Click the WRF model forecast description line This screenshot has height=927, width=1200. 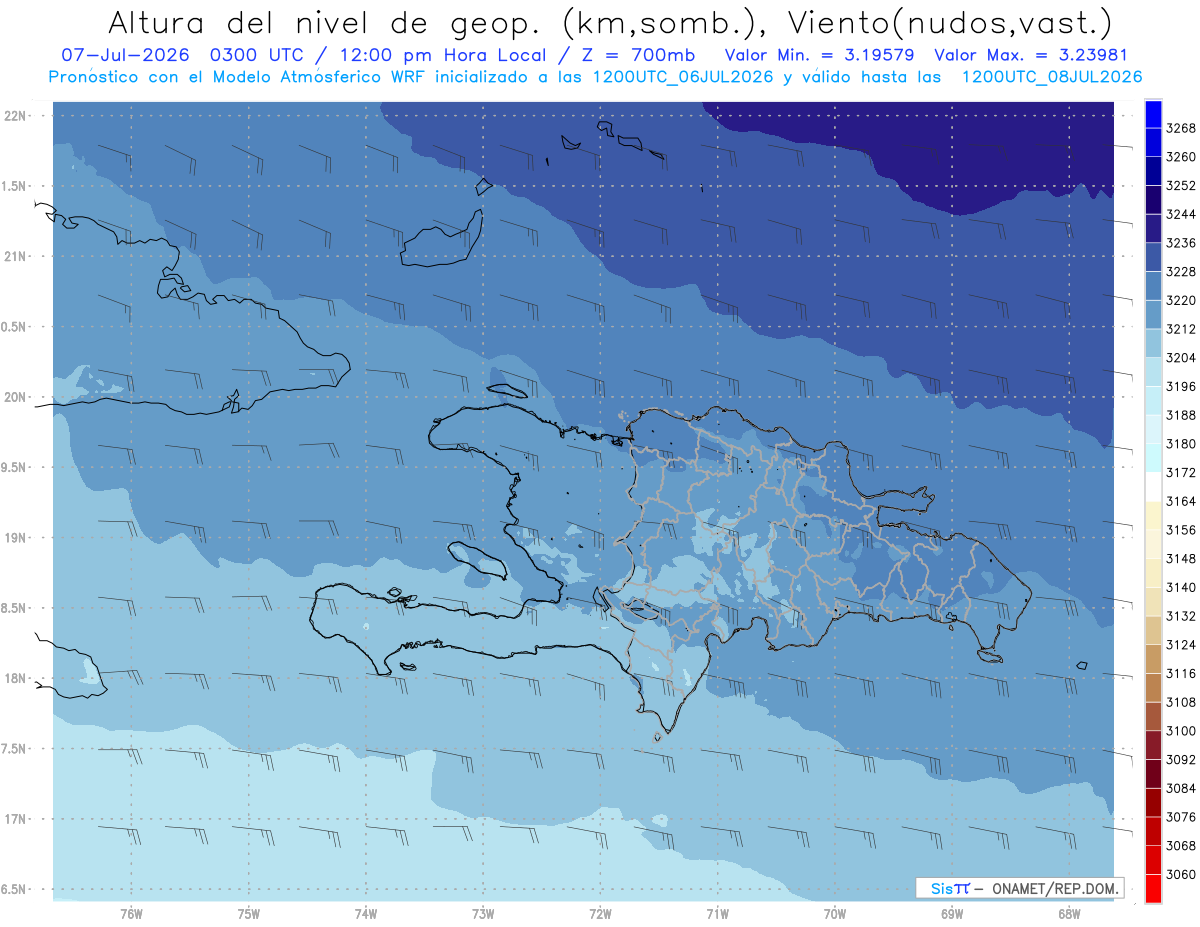click(x=595, y=77)
